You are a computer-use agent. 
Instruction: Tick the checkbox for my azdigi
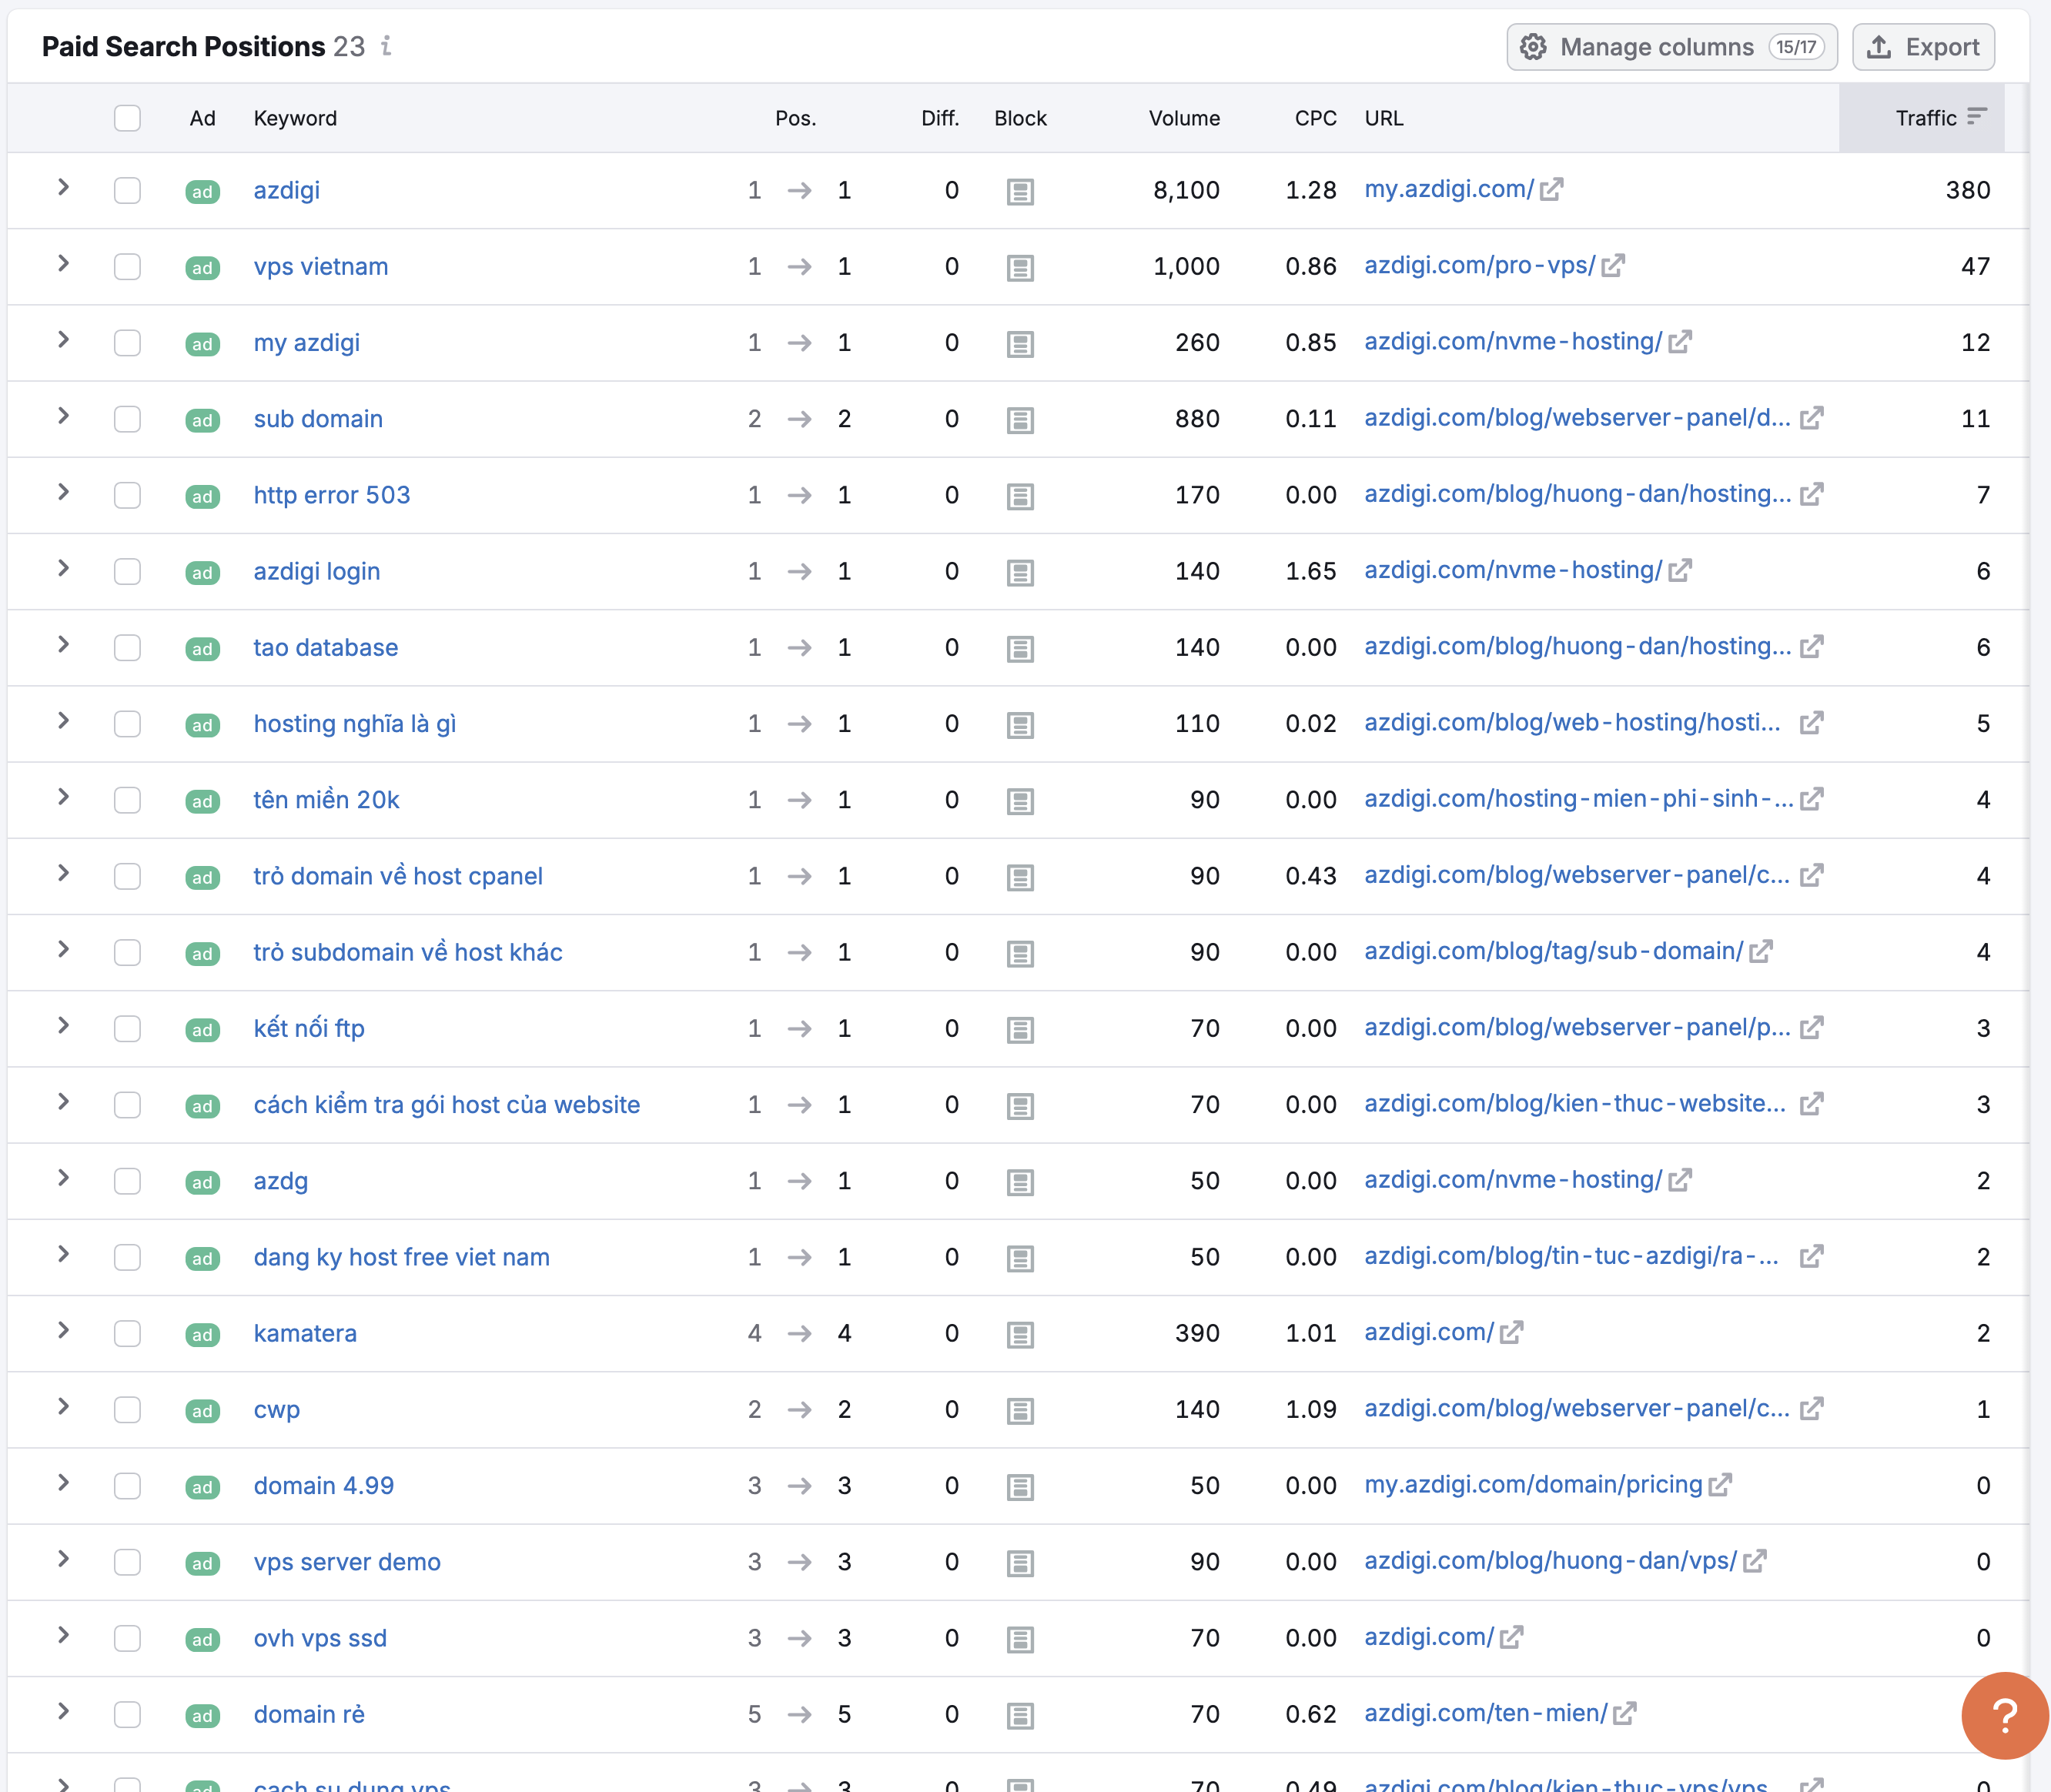[x=127, y=342]
